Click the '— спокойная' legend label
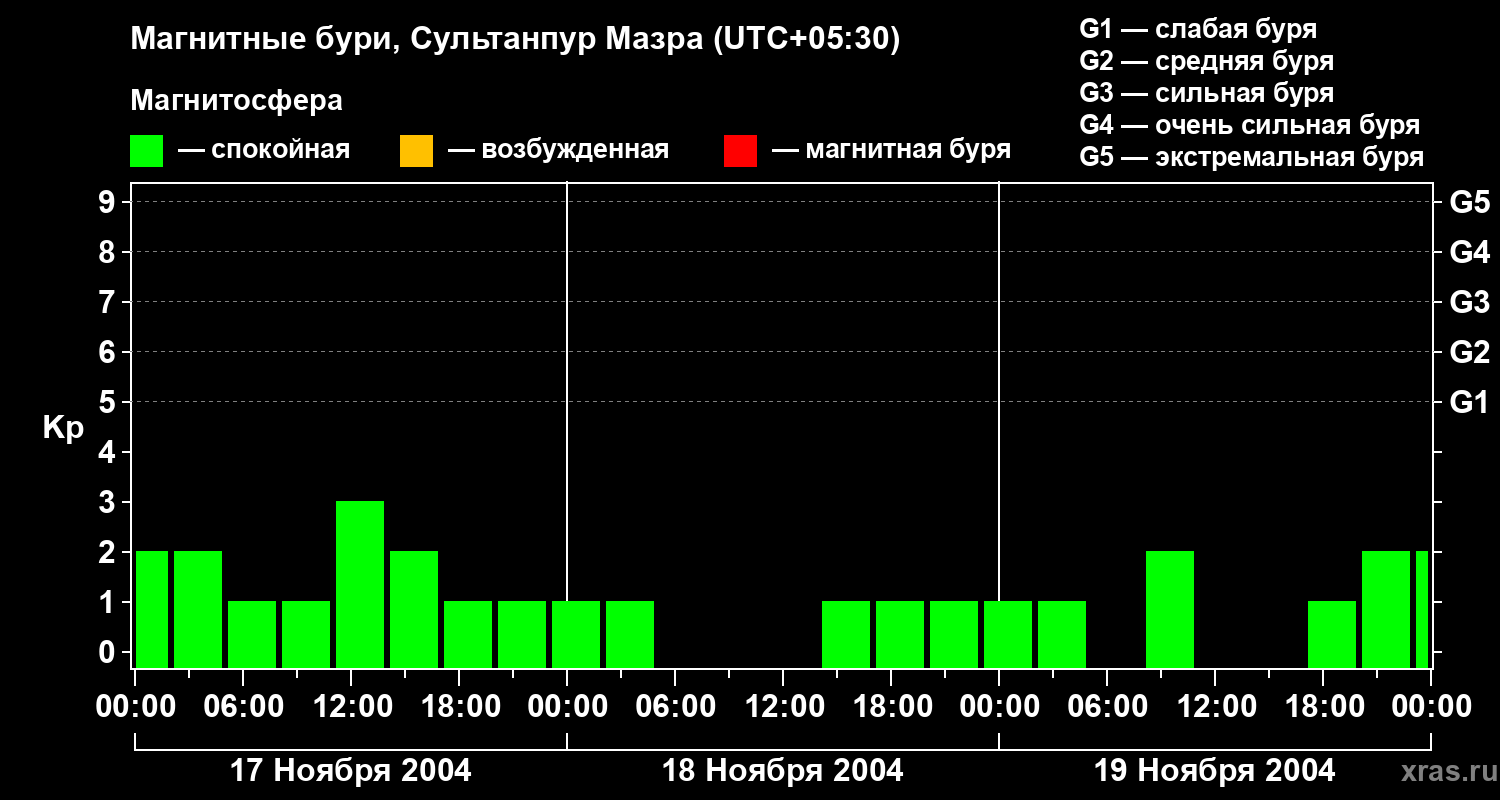Image resolution: width=1500 pixels, height=800 pixels. point(264,150)
